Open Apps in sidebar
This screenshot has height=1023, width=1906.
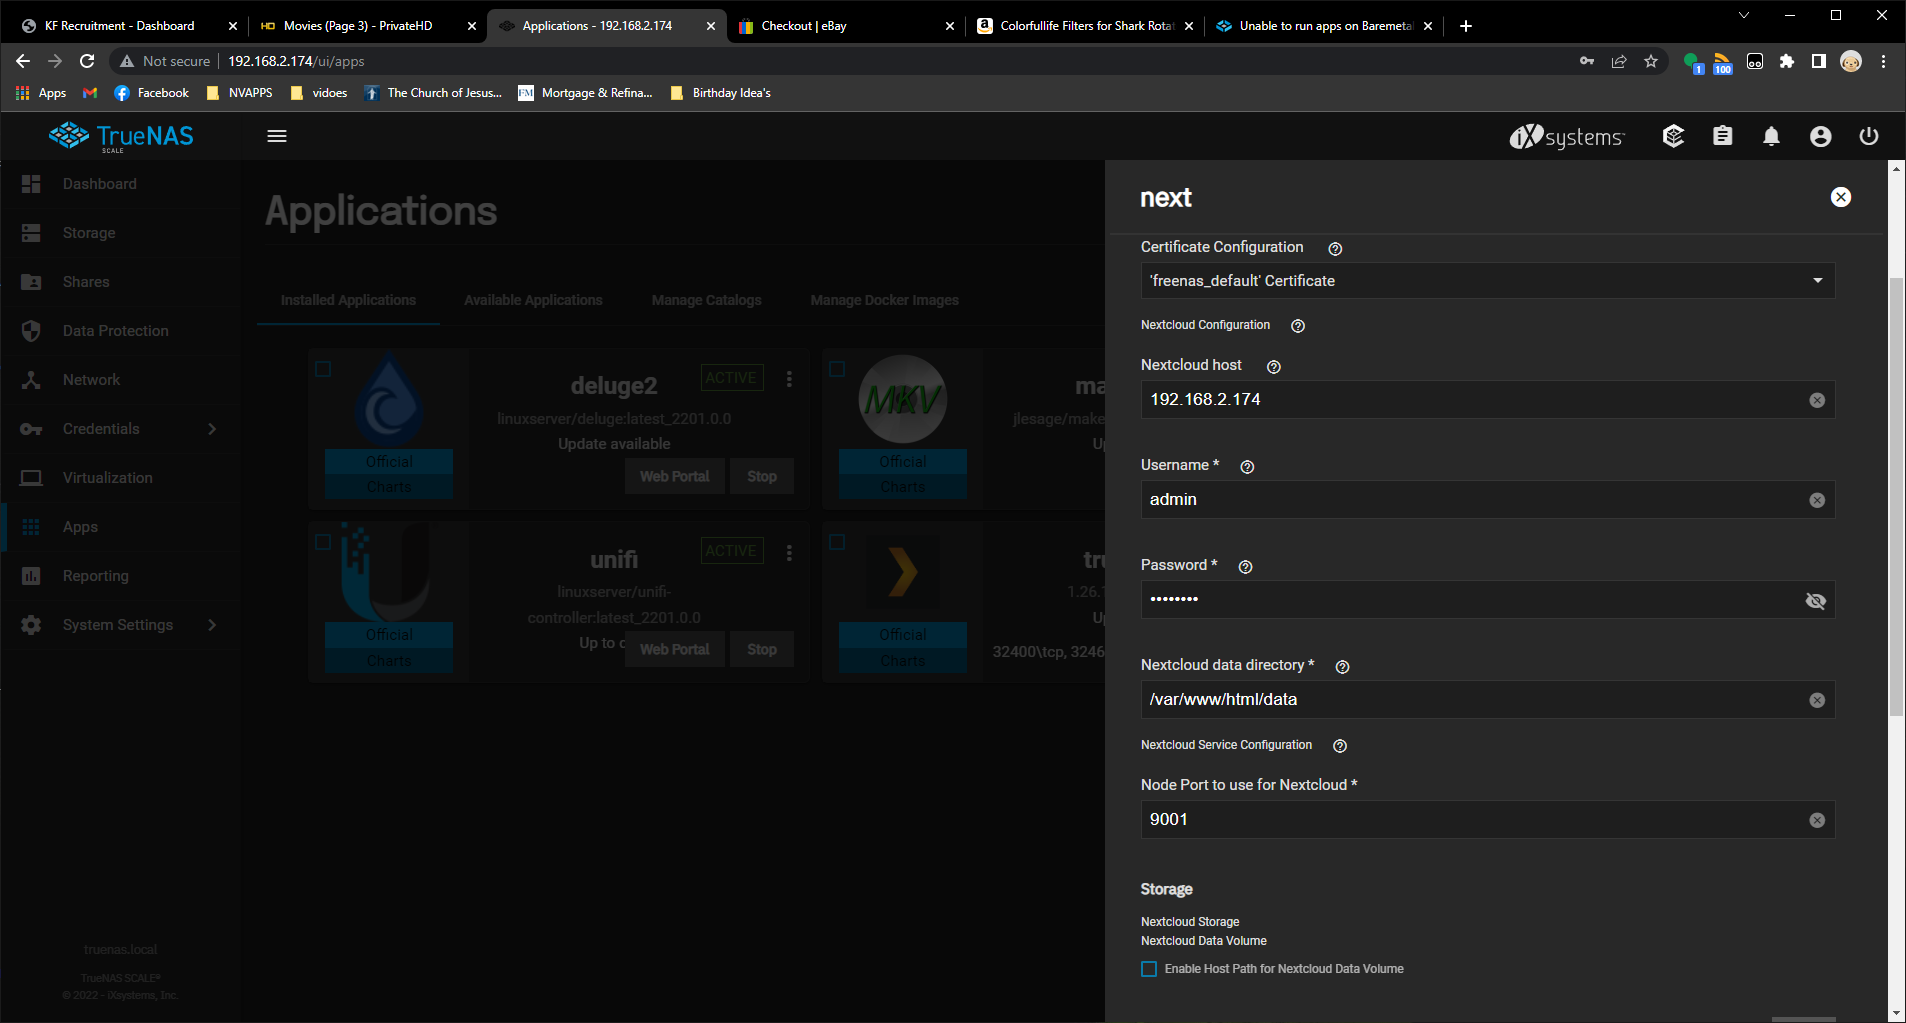[120, 527]
